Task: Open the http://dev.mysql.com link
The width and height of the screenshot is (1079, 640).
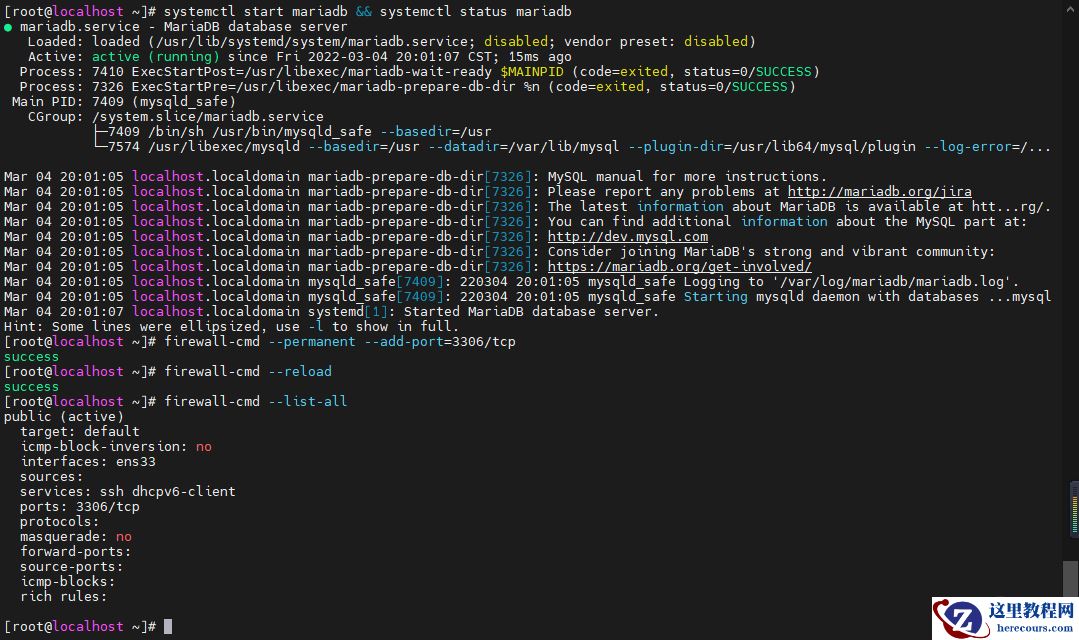Action: [x=628, y=237]
